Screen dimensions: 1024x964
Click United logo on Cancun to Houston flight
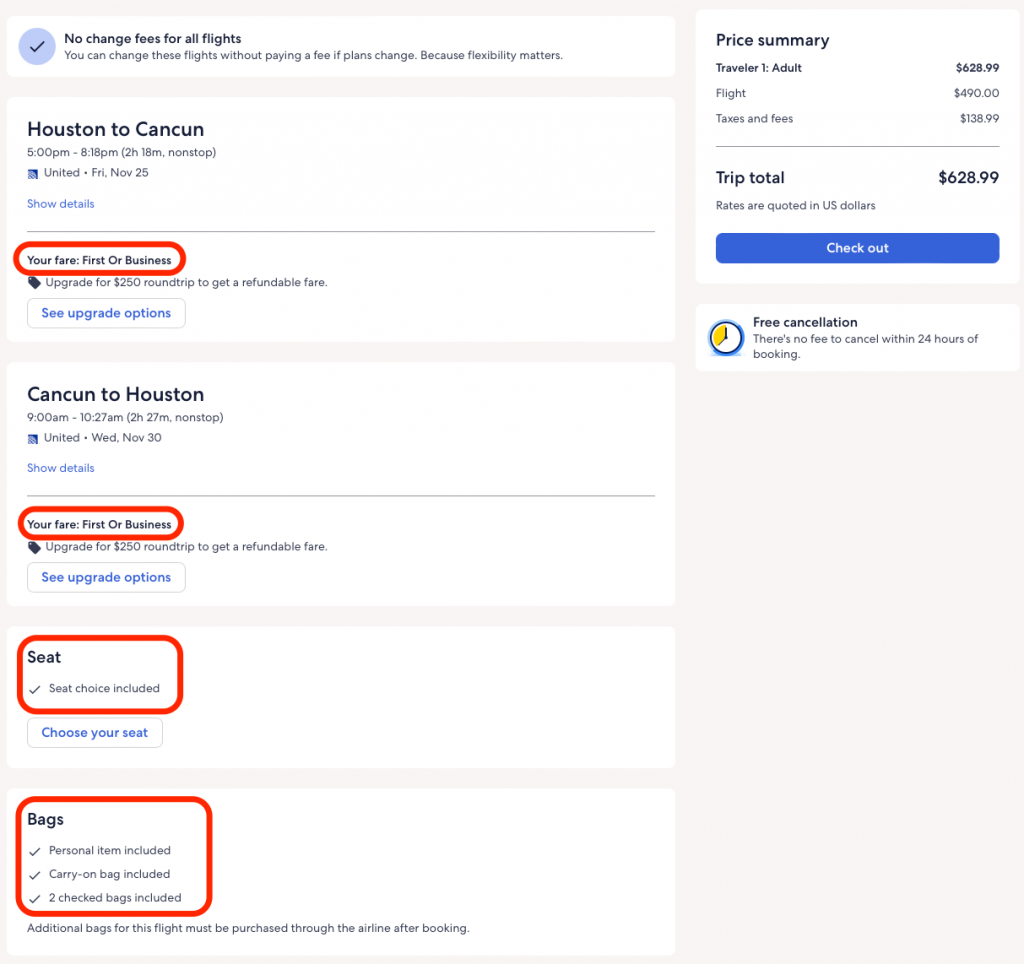click(x=33, y=438)
